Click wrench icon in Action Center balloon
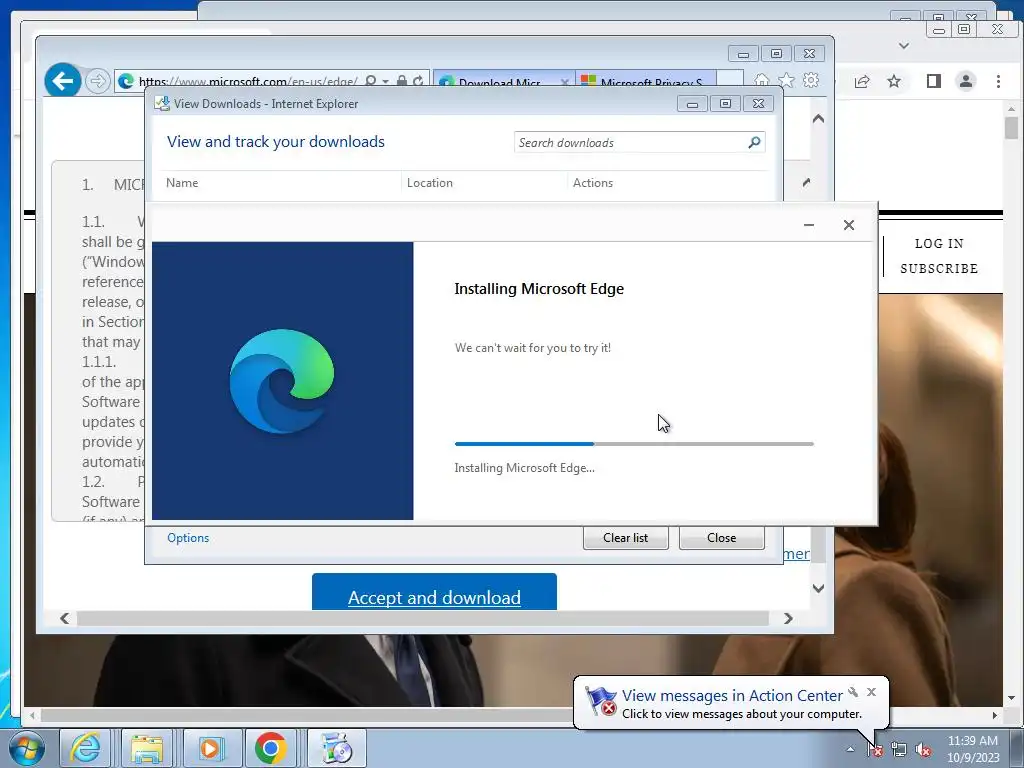The width and height of the screenshot is (1024, 768). click(853, 692)
